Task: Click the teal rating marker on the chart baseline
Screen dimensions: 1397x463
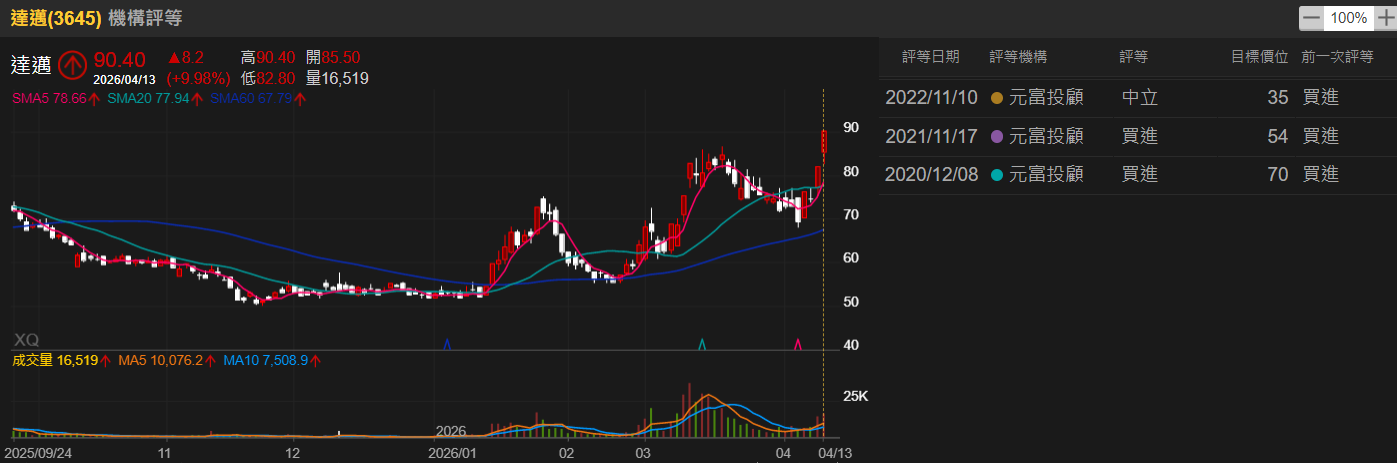Action: 703,344
